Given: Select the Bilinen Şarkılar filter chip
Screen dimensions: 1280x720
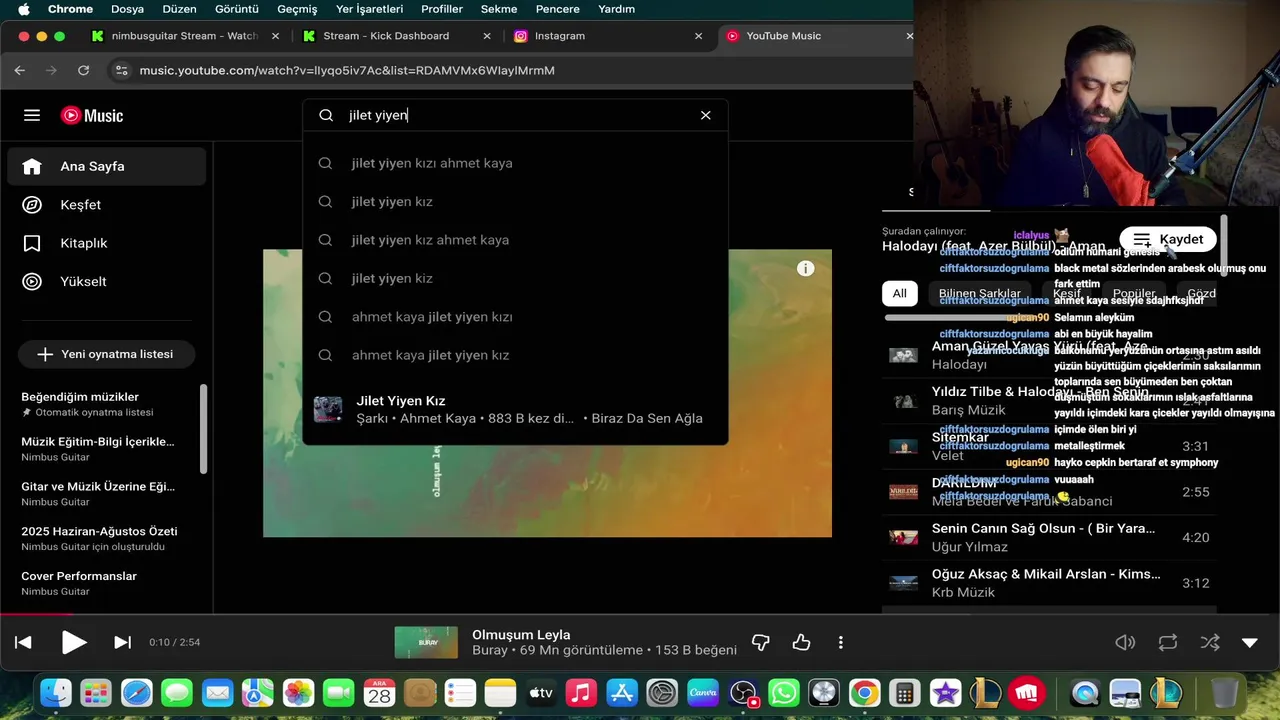Looking at the screenshot, I should pos(979,293).
